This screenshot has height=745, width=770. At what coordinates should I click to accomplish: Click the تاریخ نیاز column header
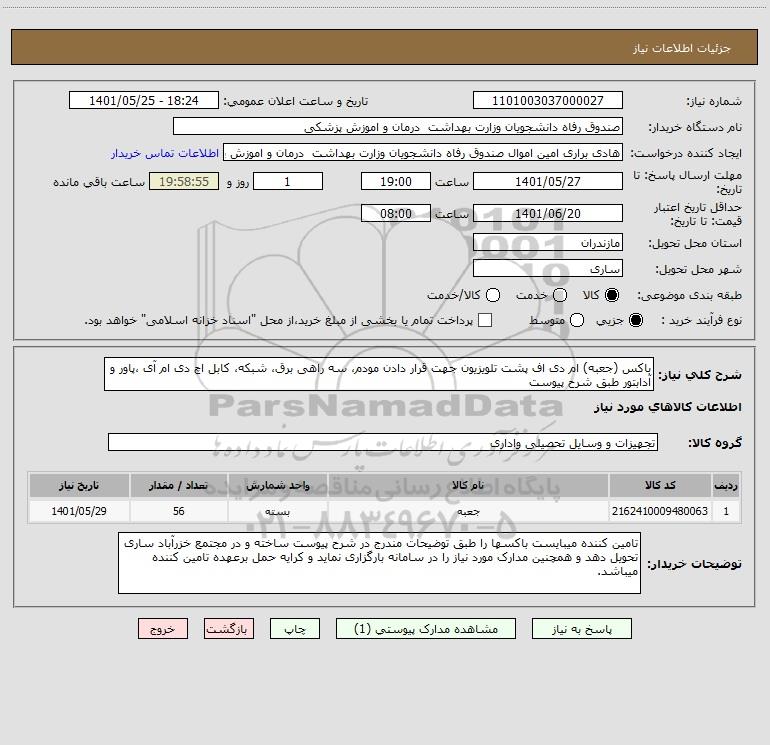point(79,485)
